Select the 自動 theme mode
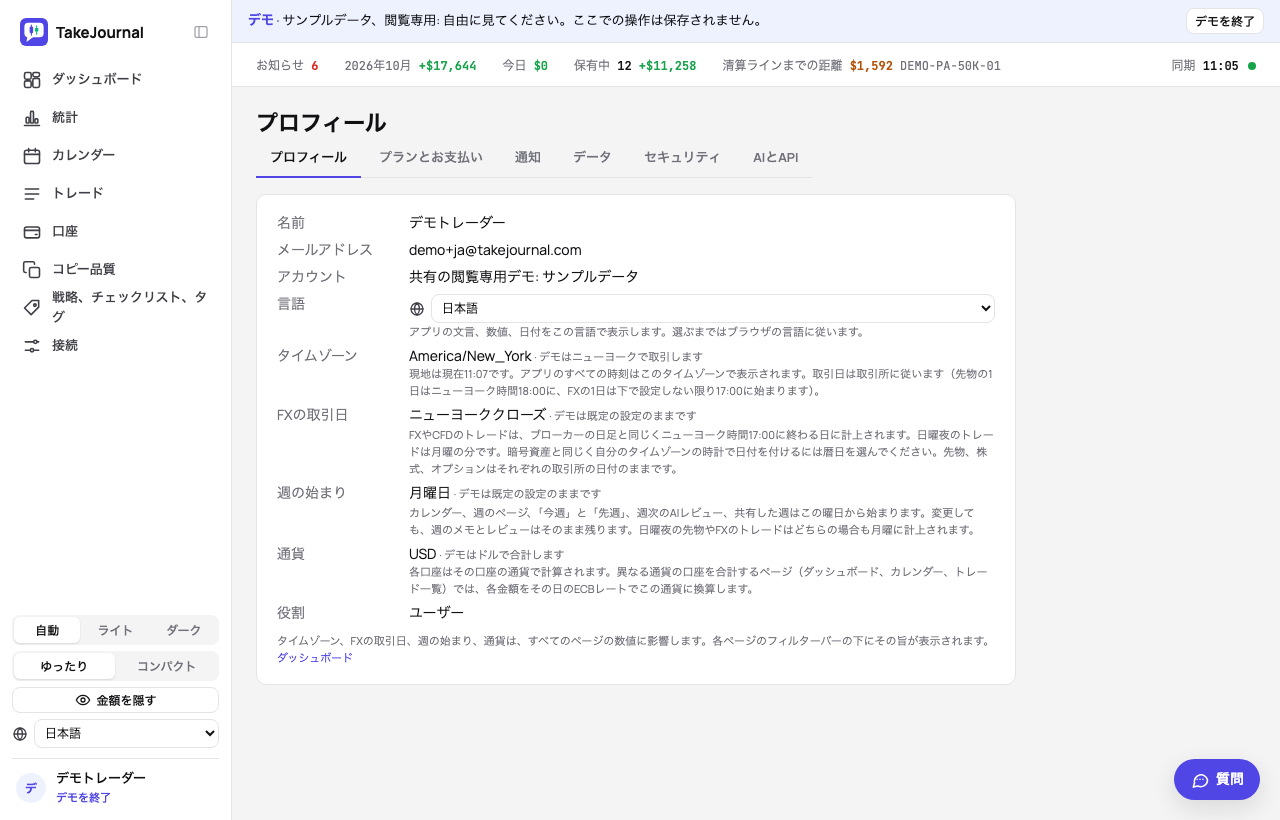The image size is (1280, 820). point(47,630)
